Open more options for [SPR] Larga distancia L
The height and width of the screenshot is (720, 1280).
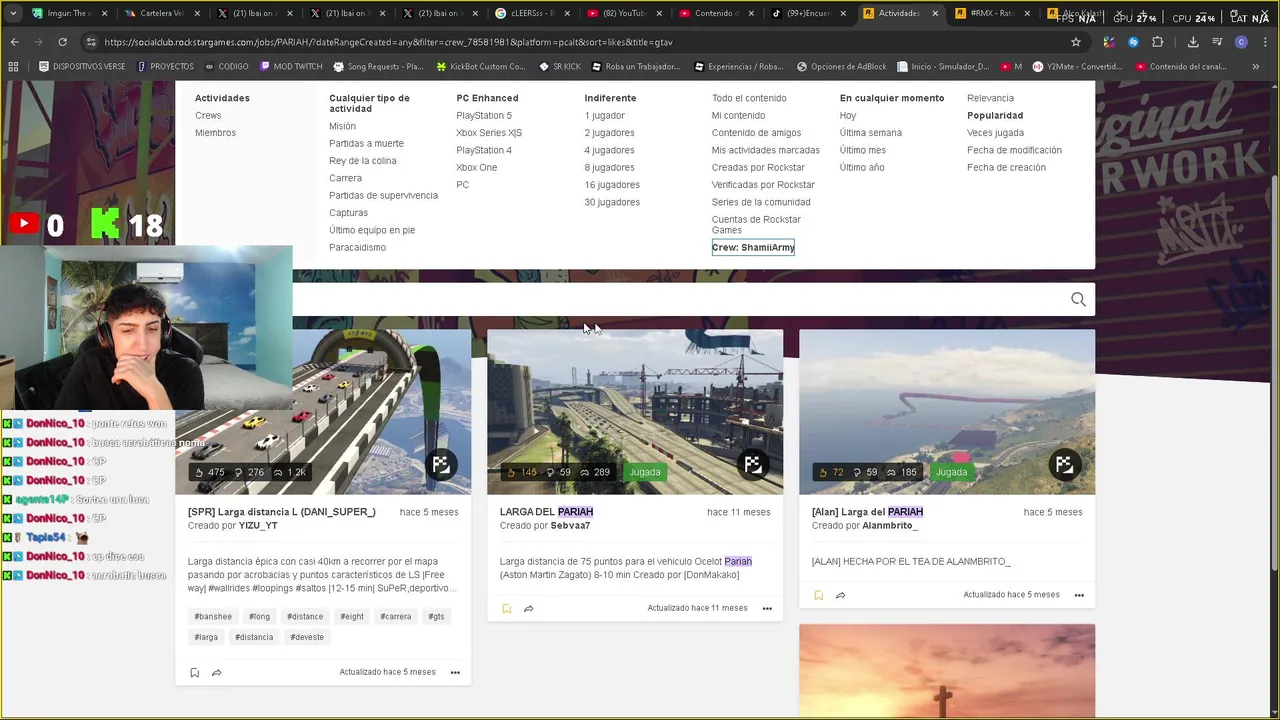[x=455, y=672]
